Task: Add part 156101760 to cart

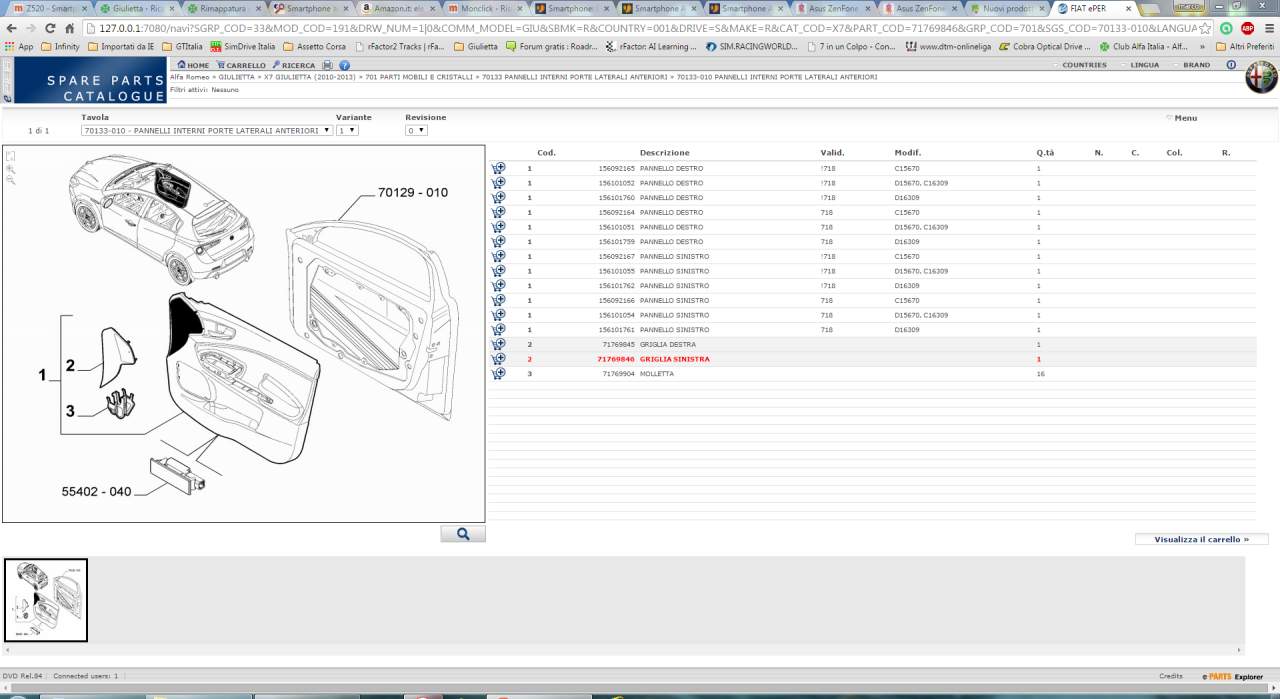Action: (x=498, y=197)
